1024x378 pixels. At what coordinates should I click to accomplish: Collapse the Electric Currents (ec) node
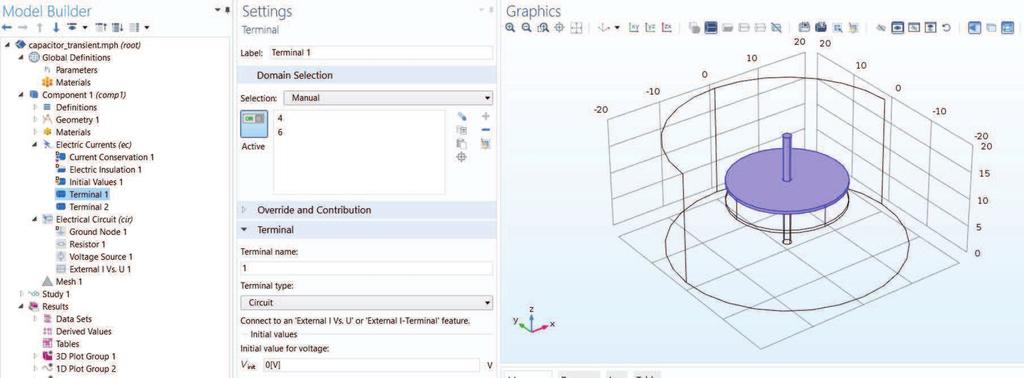36,145
